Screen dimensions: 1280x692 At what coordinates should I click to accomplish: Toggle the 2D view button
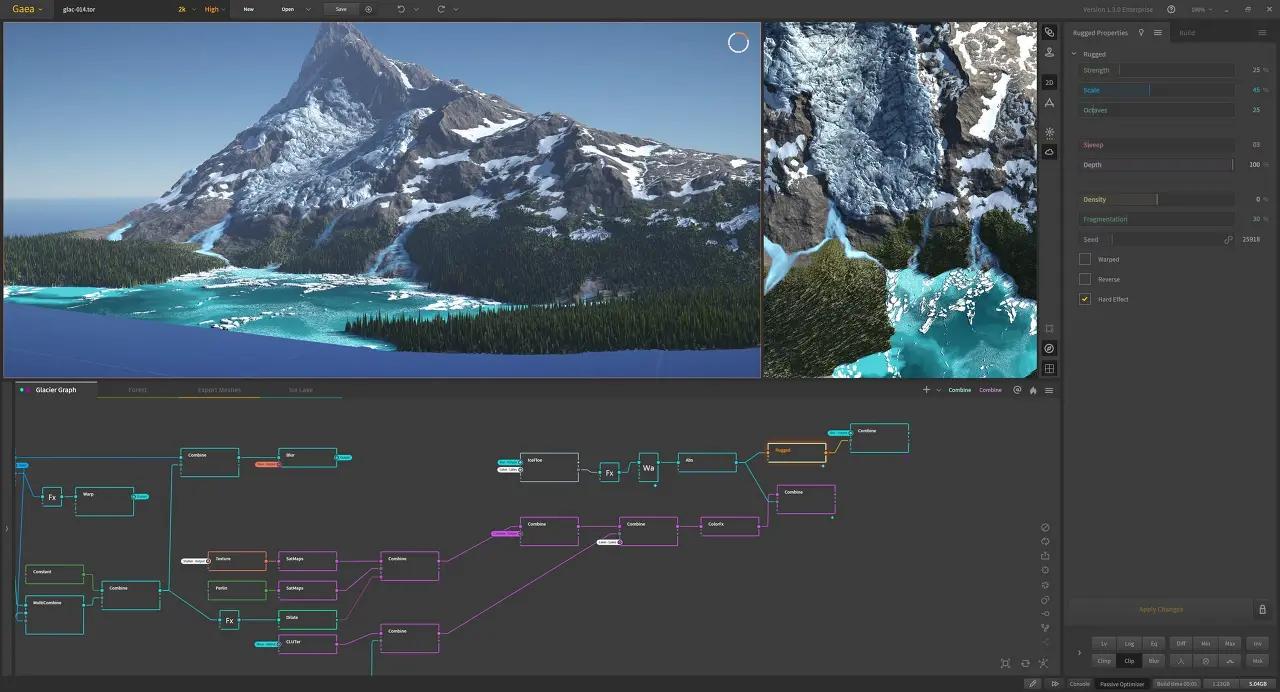click(x=1049, y=83)
